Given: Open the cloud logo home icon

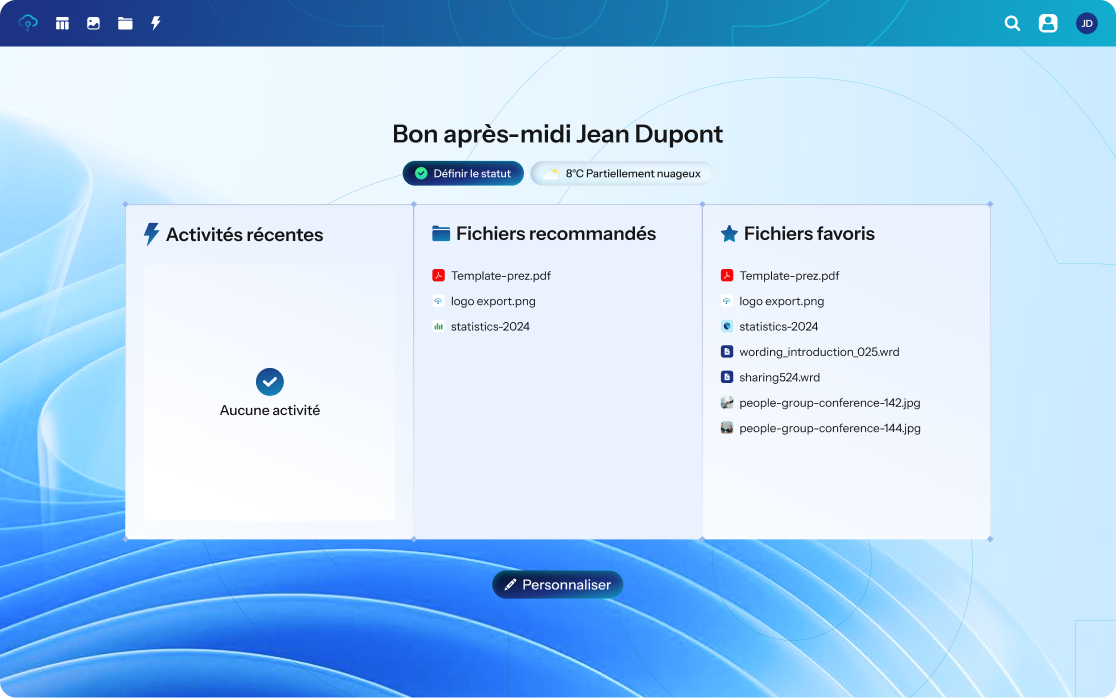Looking at the screenshot, I should pos(28,23).
